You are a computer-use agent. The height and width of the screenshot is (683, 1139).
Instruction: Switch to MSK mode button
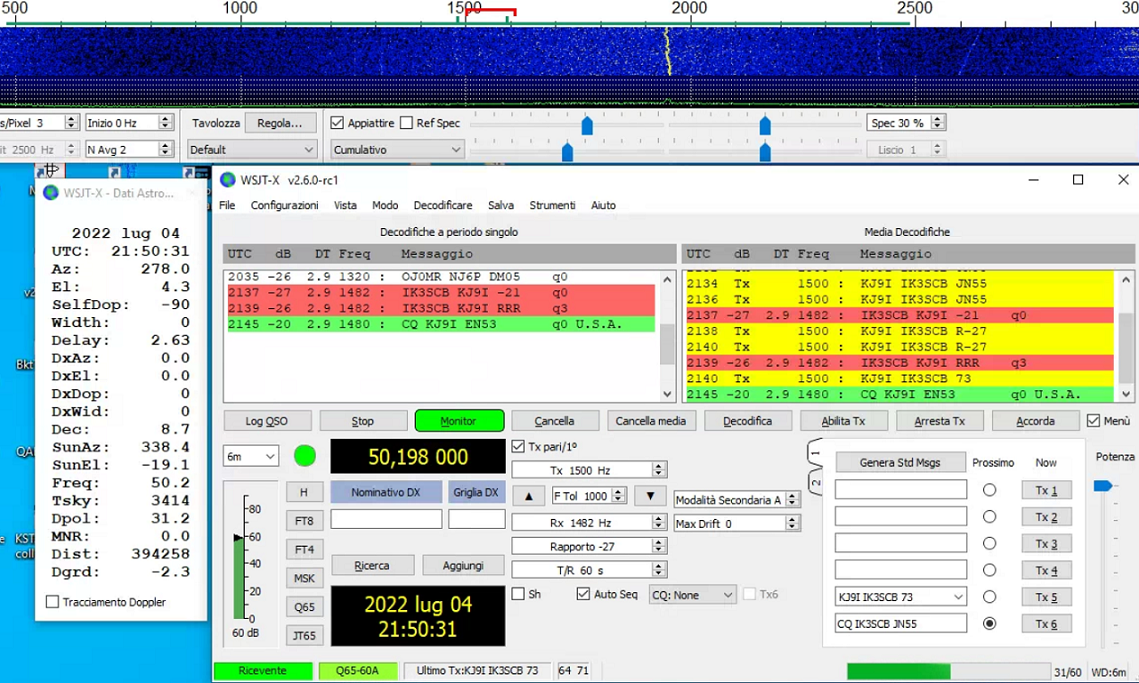[x=304, y=578]
